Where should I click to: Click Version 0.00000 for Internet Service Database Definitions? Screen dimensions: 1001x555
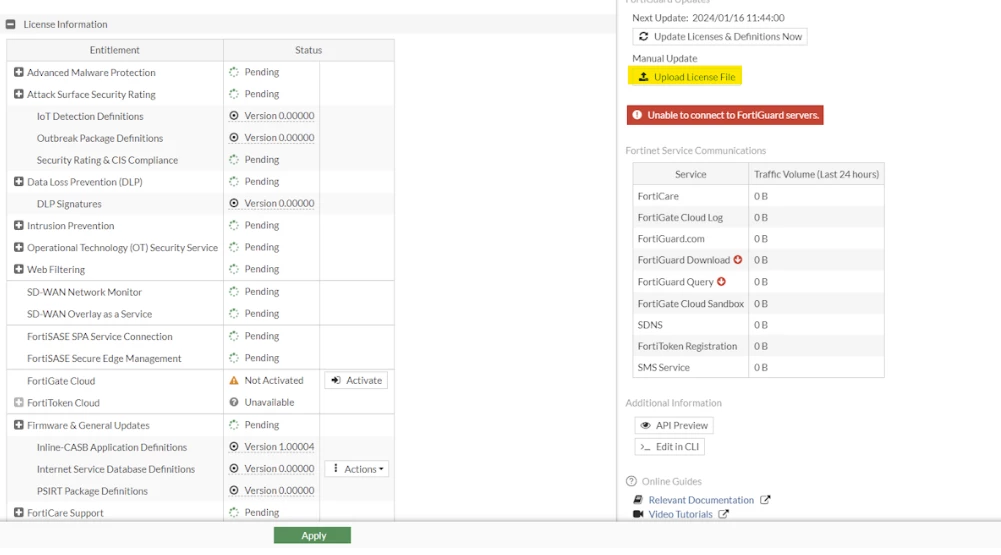click(x=279, y=468)
